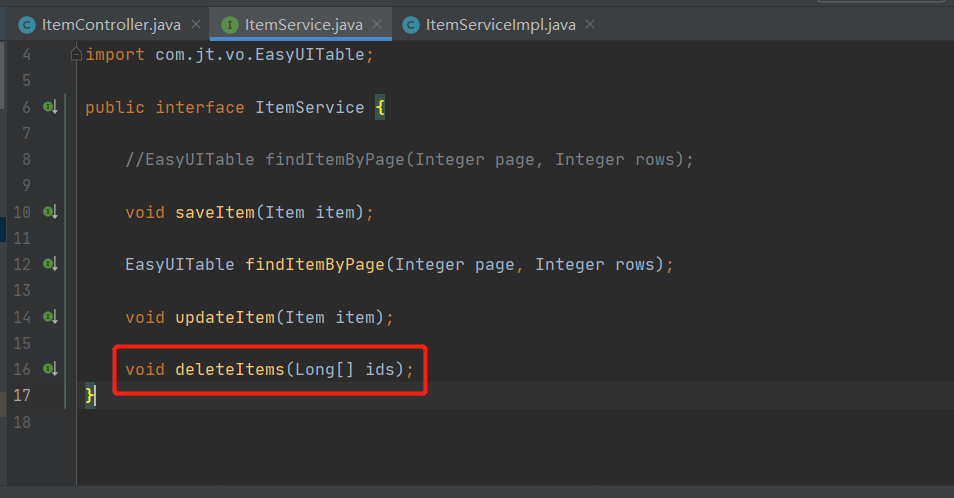Click the opening brace after ItemService
Viewport: 954px width, 498px height.
tap(380, 108)
